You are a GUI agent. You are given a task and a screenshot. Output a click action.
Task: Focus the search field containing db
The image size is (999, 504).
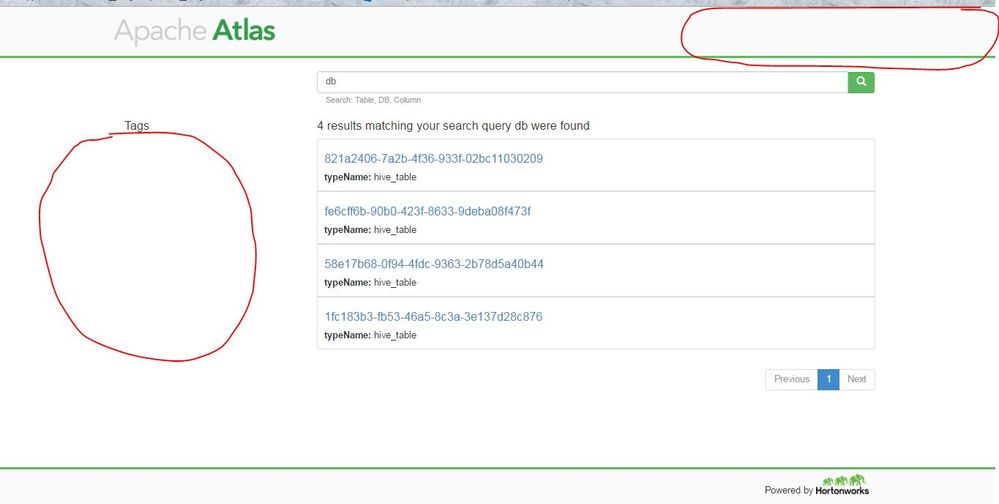coord(582,82)
